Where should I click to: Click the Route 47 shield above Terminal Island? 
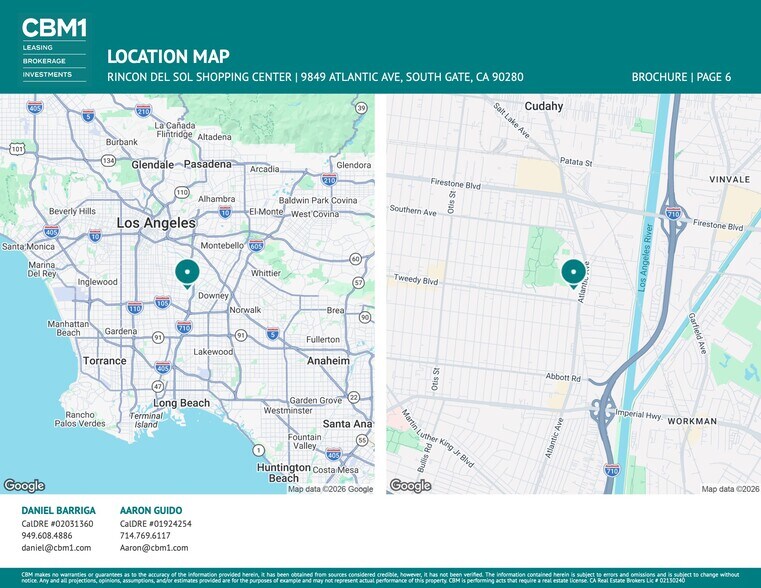pyautogui.click(x=158, y=386)
